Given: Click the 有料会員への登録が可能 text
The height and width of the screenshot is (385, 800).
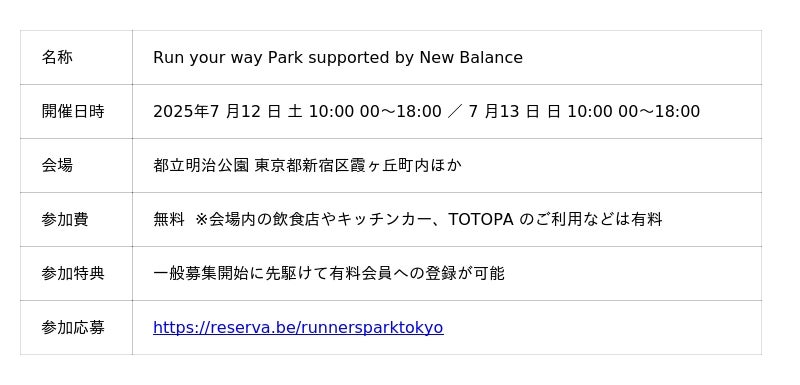Looking at the screenshot, I should tap(417, 273).
